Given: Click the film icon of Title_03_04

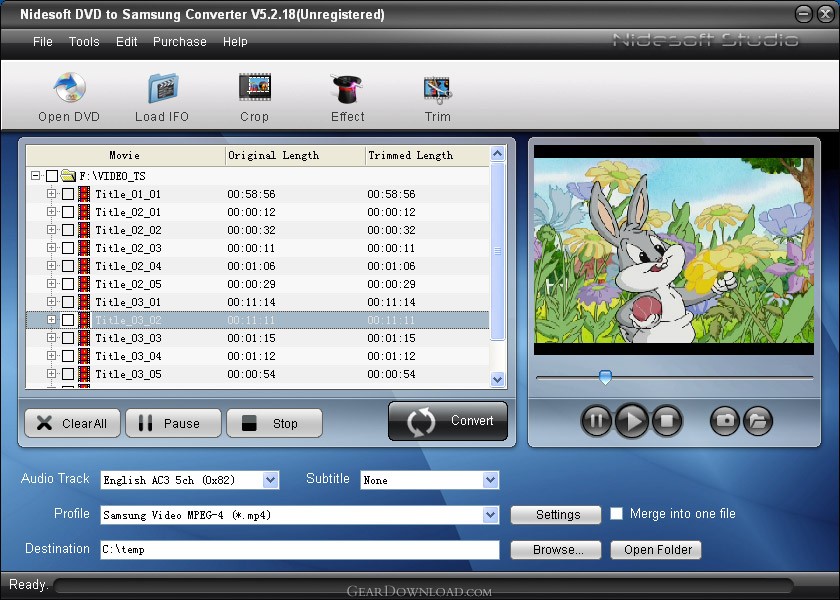Looking at the screenshot, I should [x=84, y=356].
